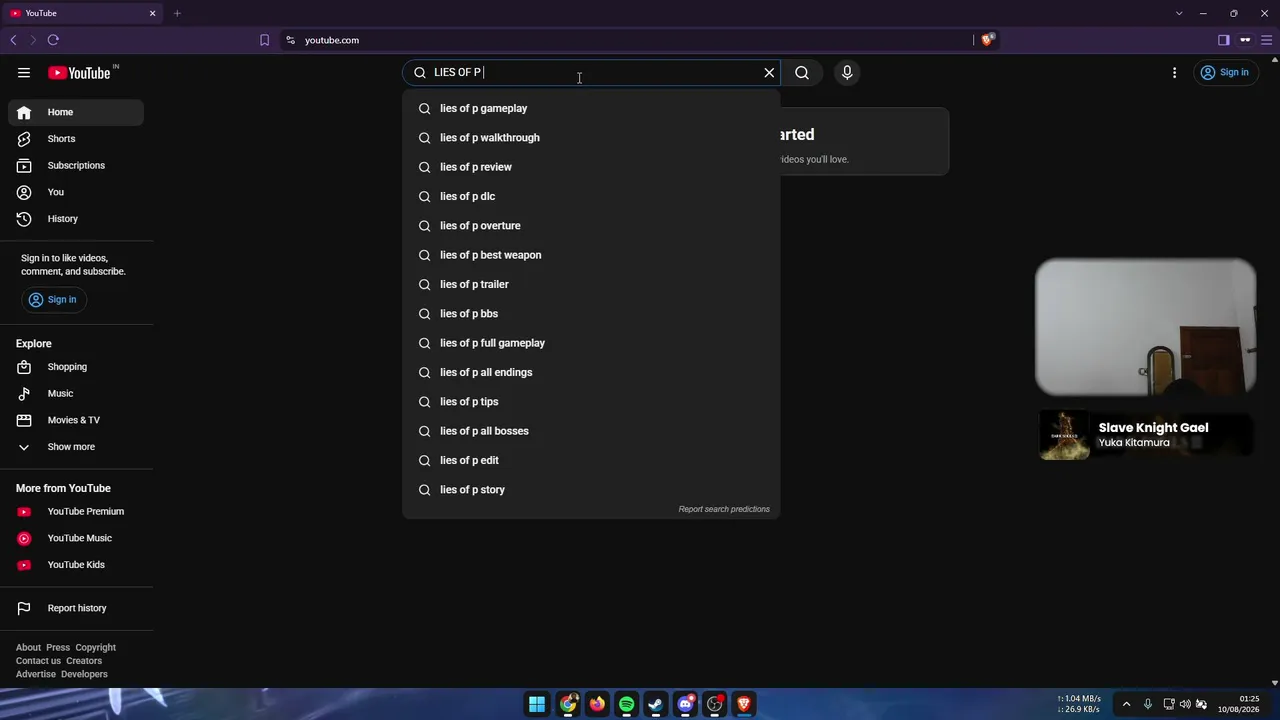Open a new browser tab
Image resolution: width=1280 pixels, height=720 pixels.
(x=177, y=13)
